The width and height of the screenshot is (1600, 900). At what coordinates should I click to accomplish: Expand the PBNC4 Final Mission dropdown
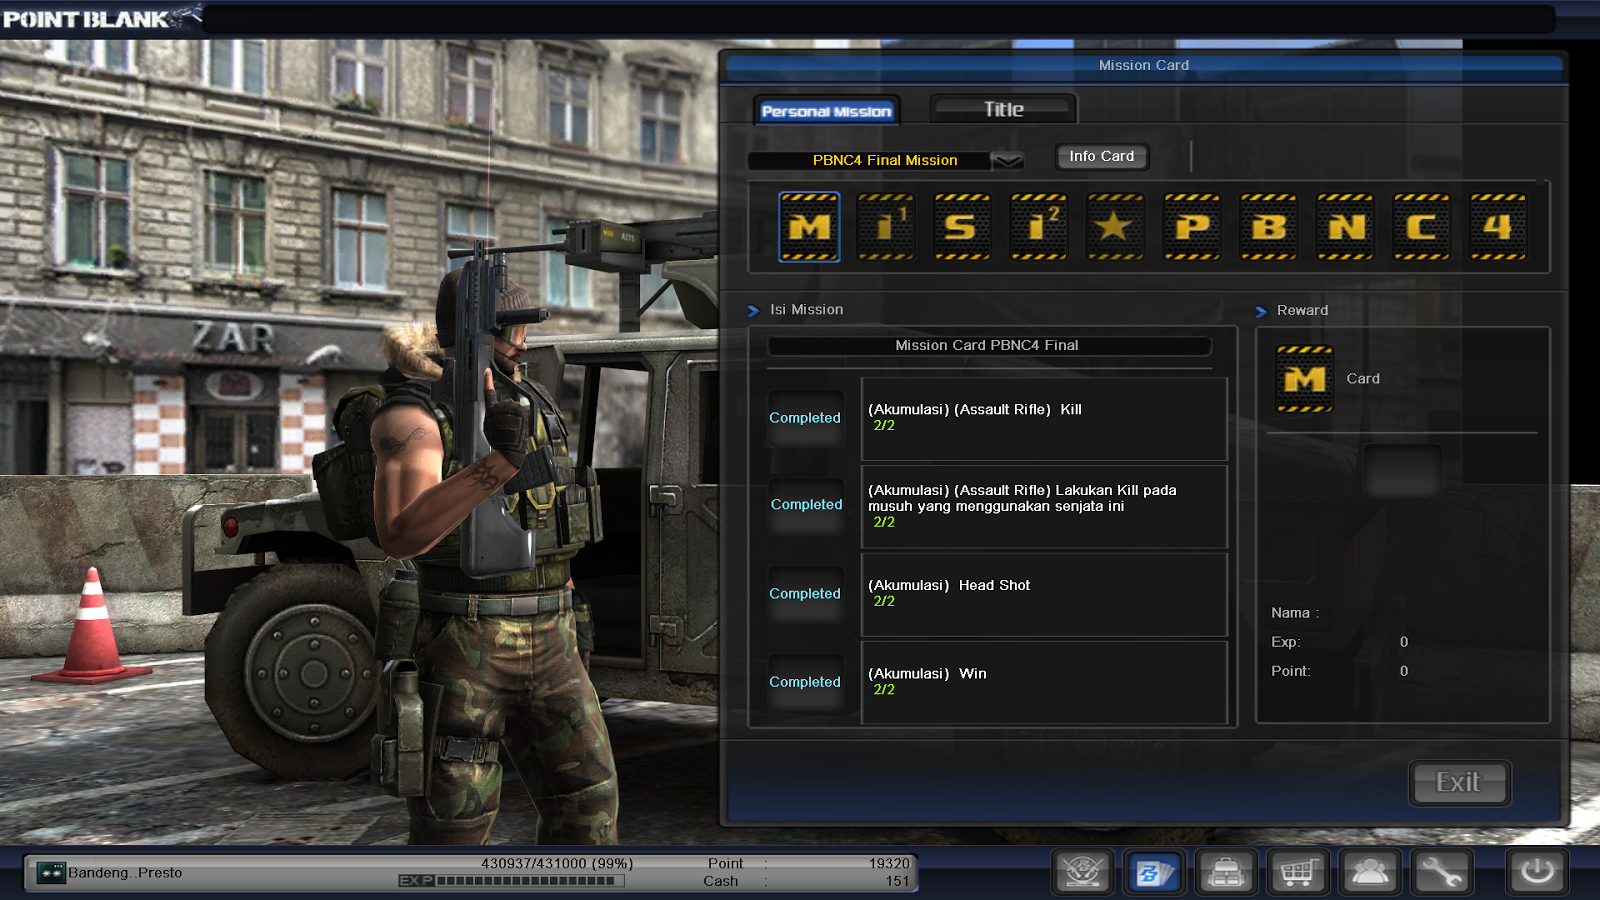(884, 160)
